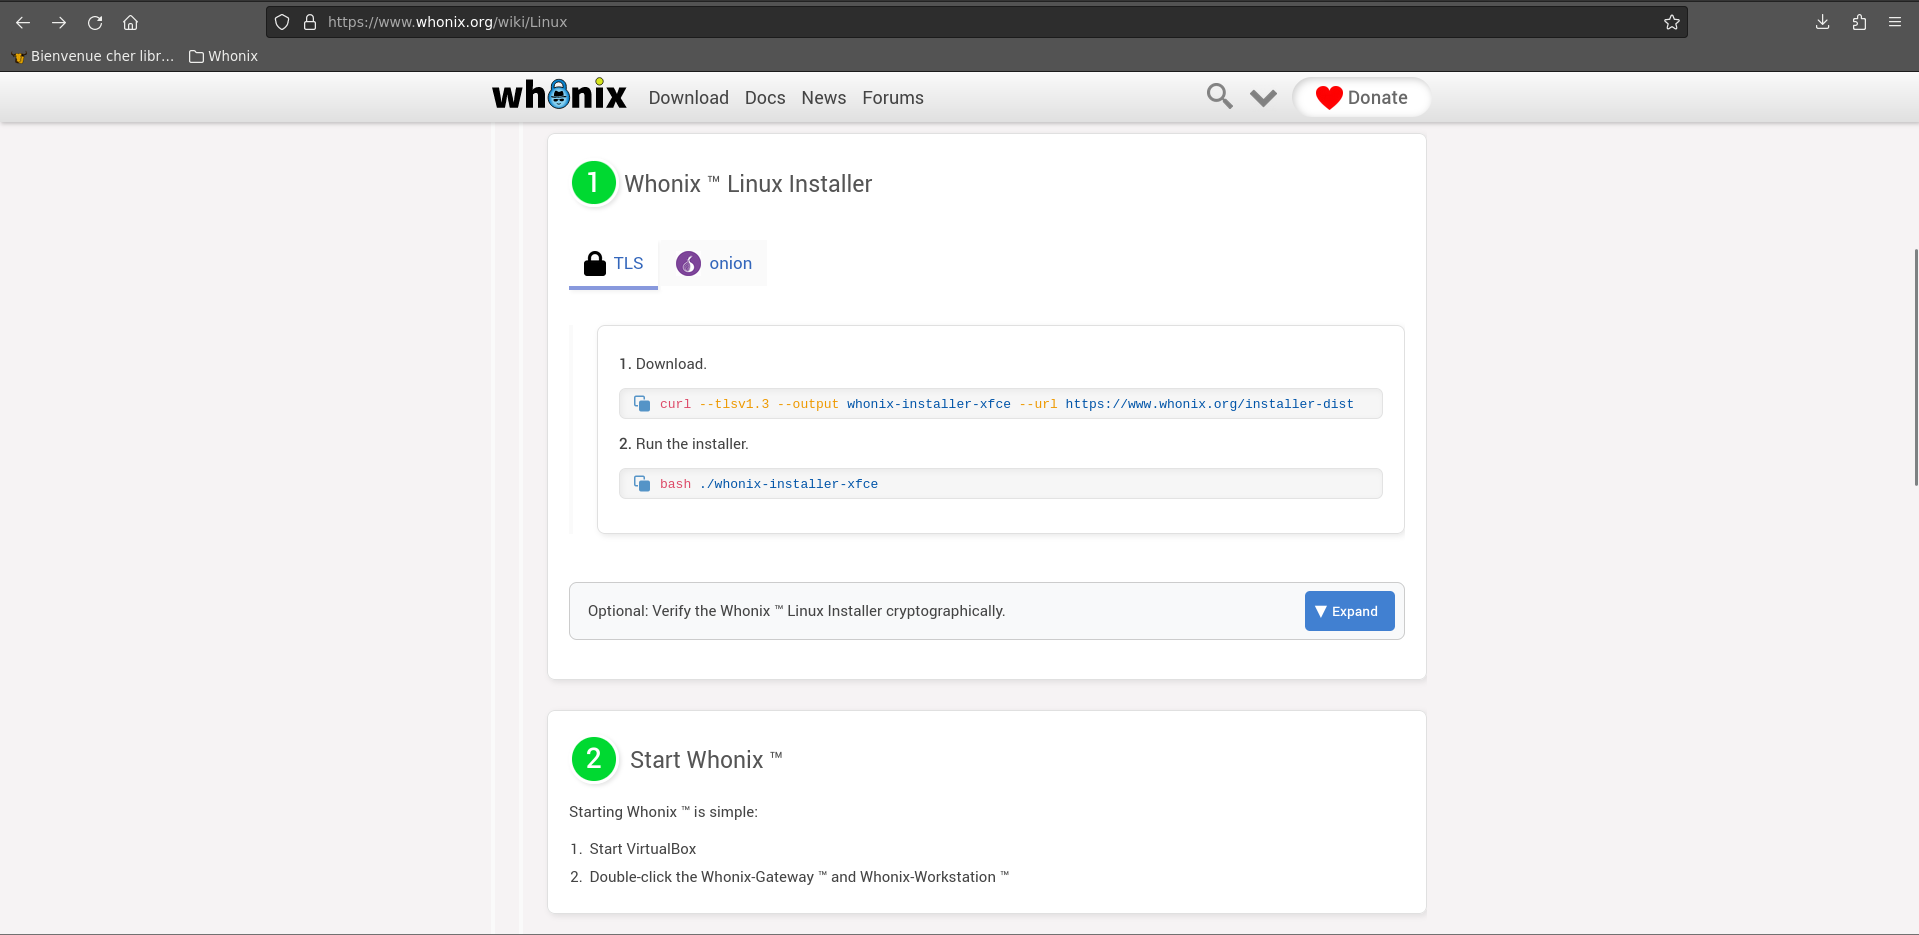The image size is (1919, 935).
Task: Click the curl command text
Action: [1006, 404]
